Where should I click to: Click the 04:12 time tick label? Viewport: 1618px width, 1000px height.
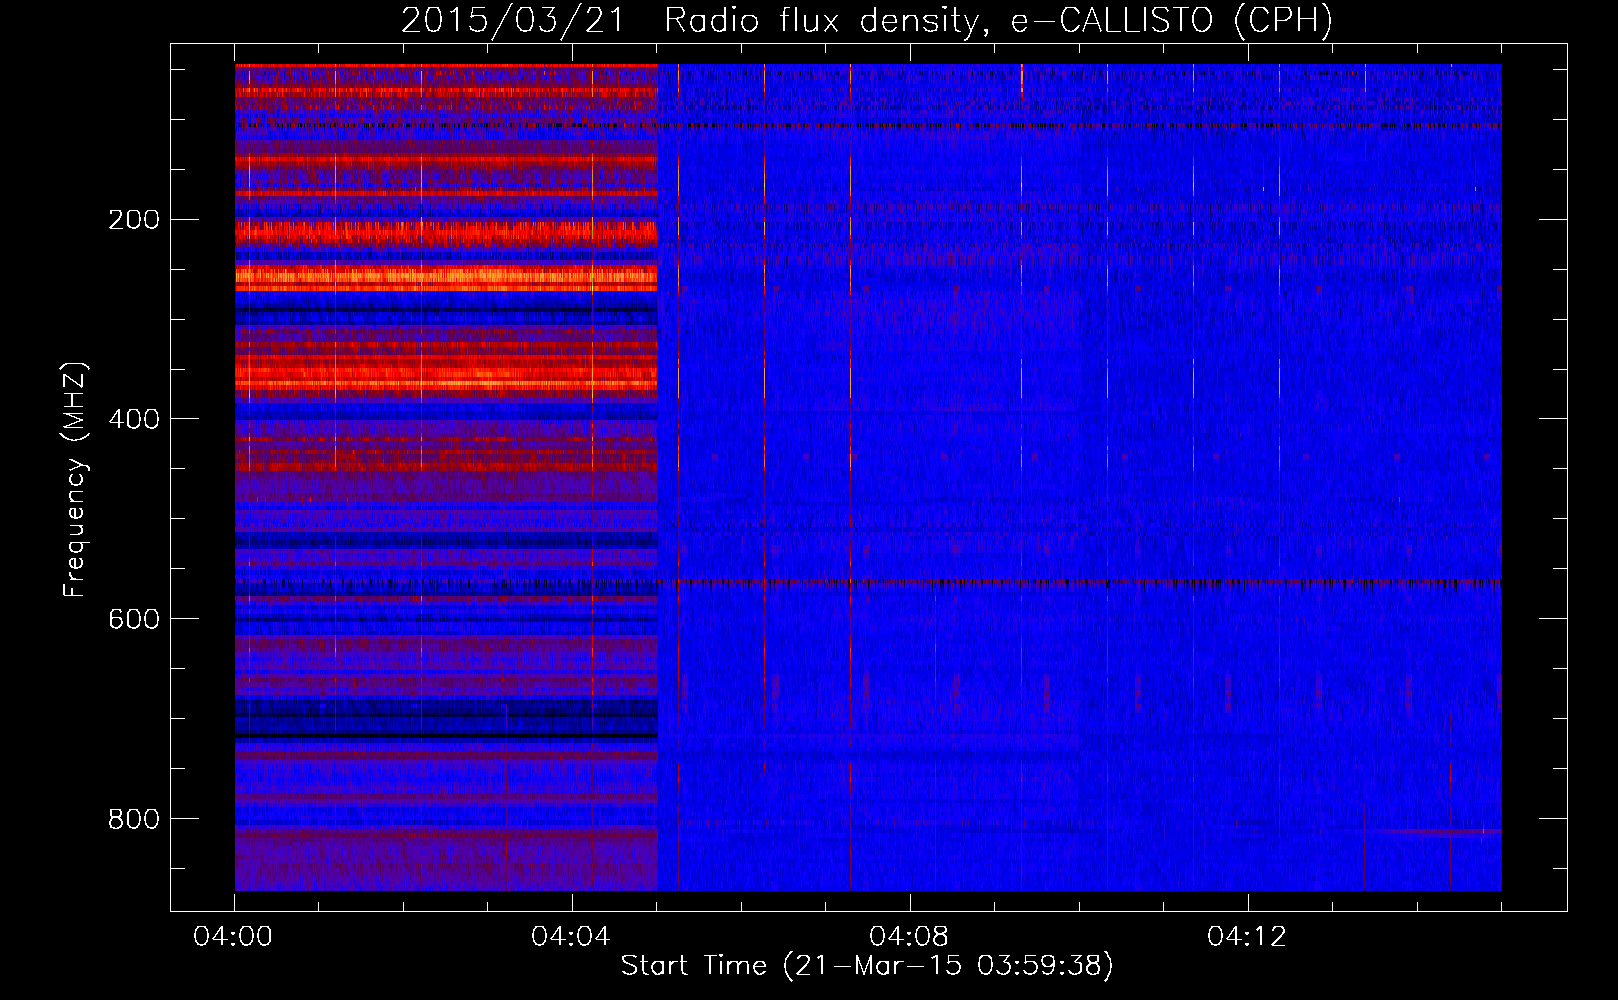pos(1247,937)
